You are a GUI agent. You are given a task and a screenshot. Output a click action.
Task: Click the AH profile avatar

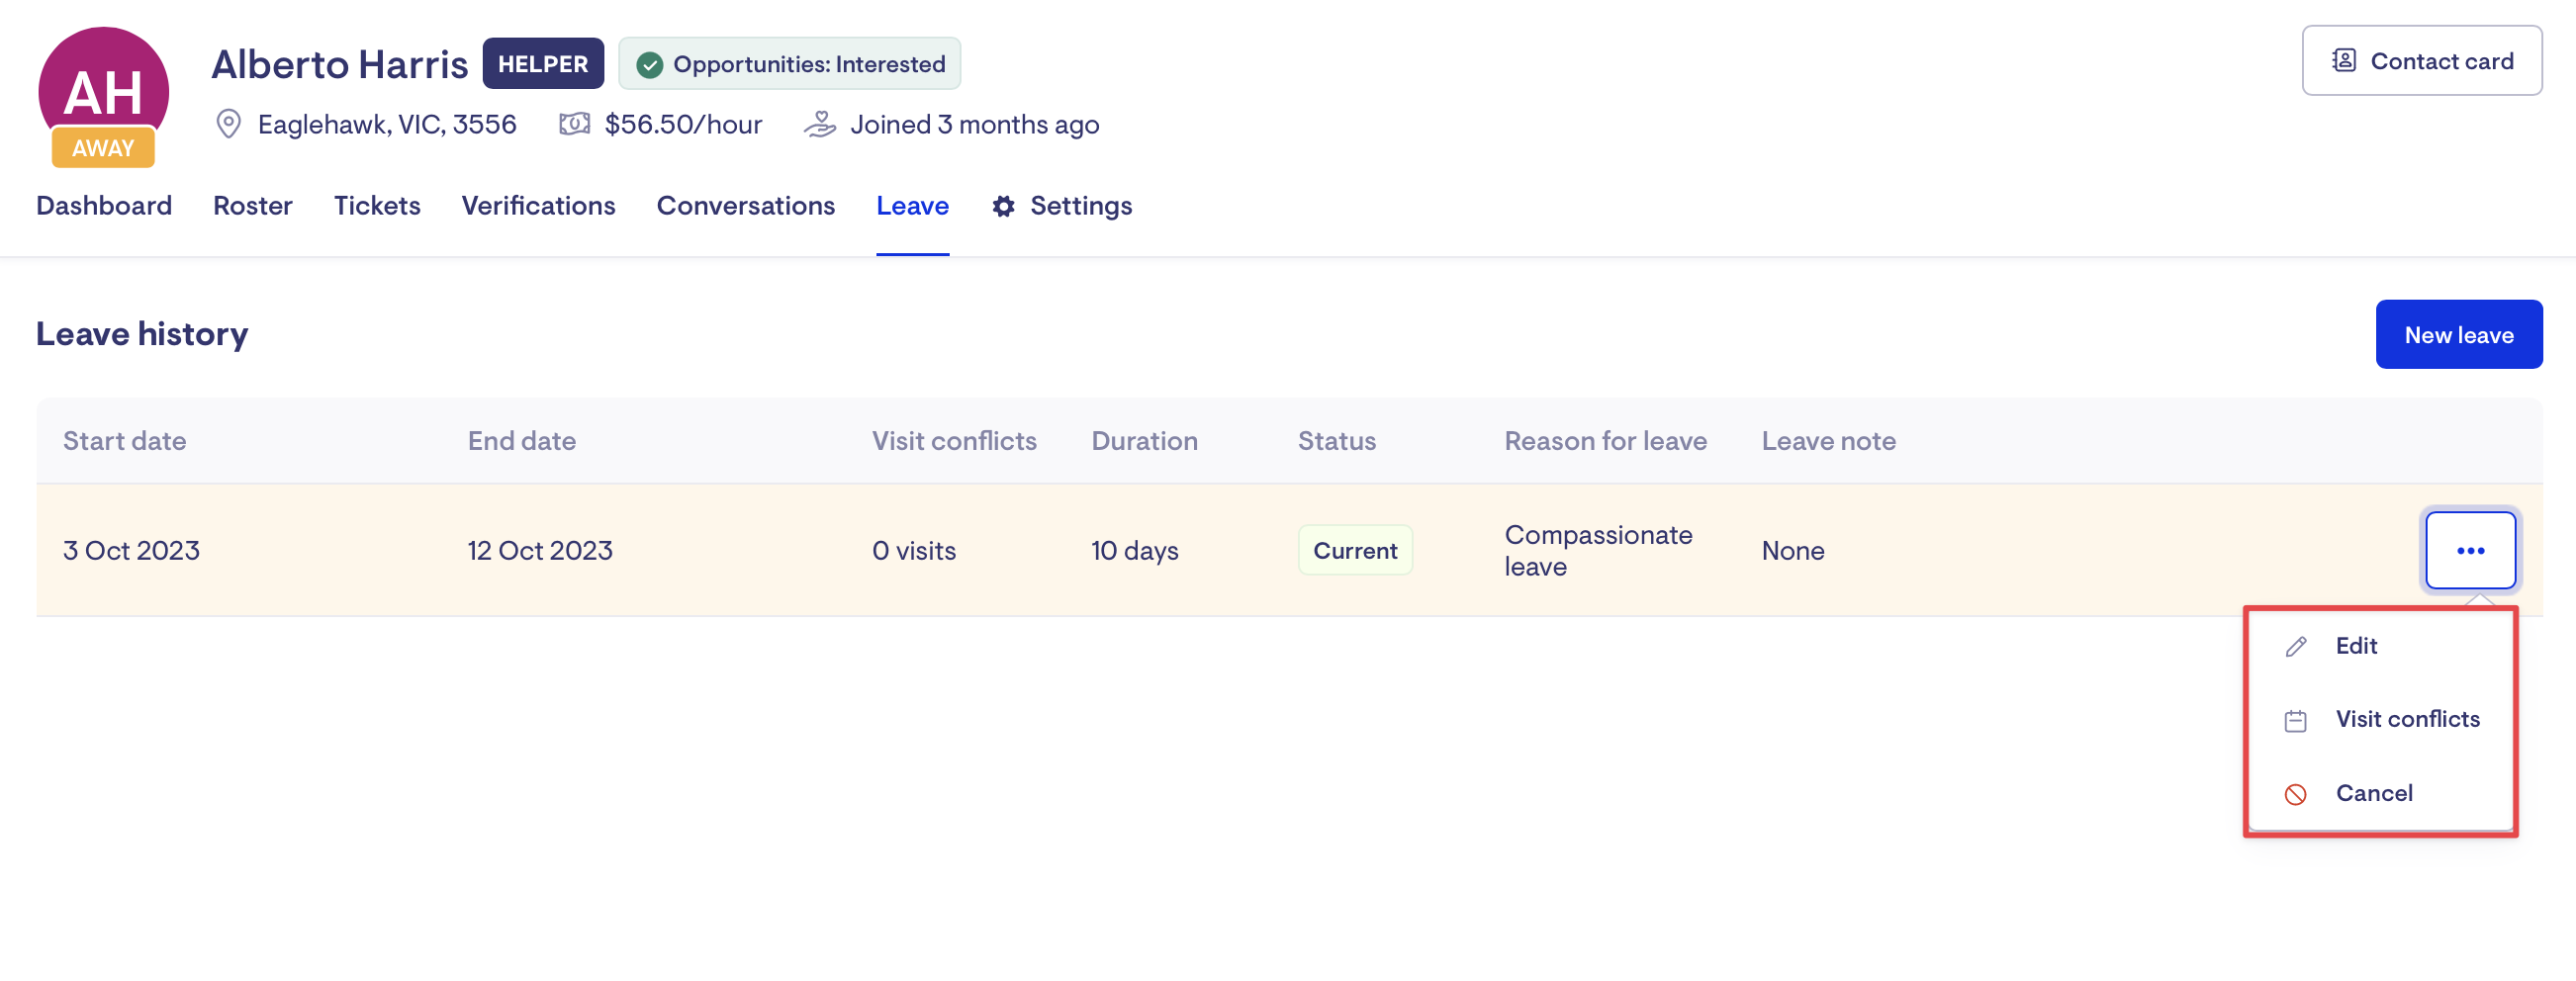pyautogui.click(x=103, y=88)
